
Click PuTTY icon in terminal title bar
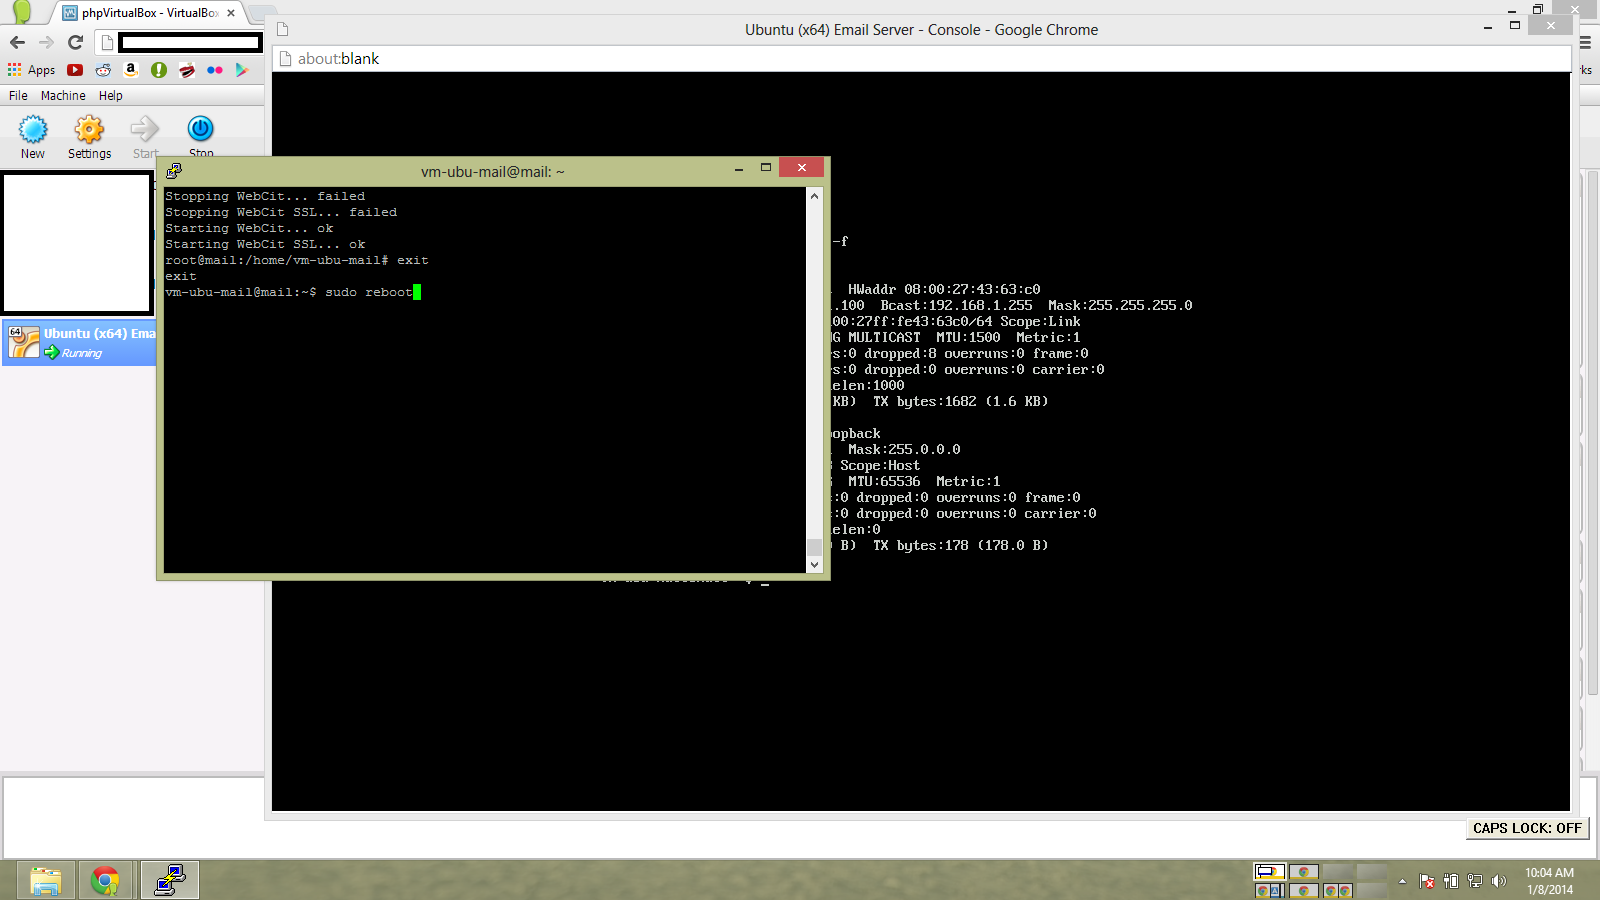click(174, 171)
